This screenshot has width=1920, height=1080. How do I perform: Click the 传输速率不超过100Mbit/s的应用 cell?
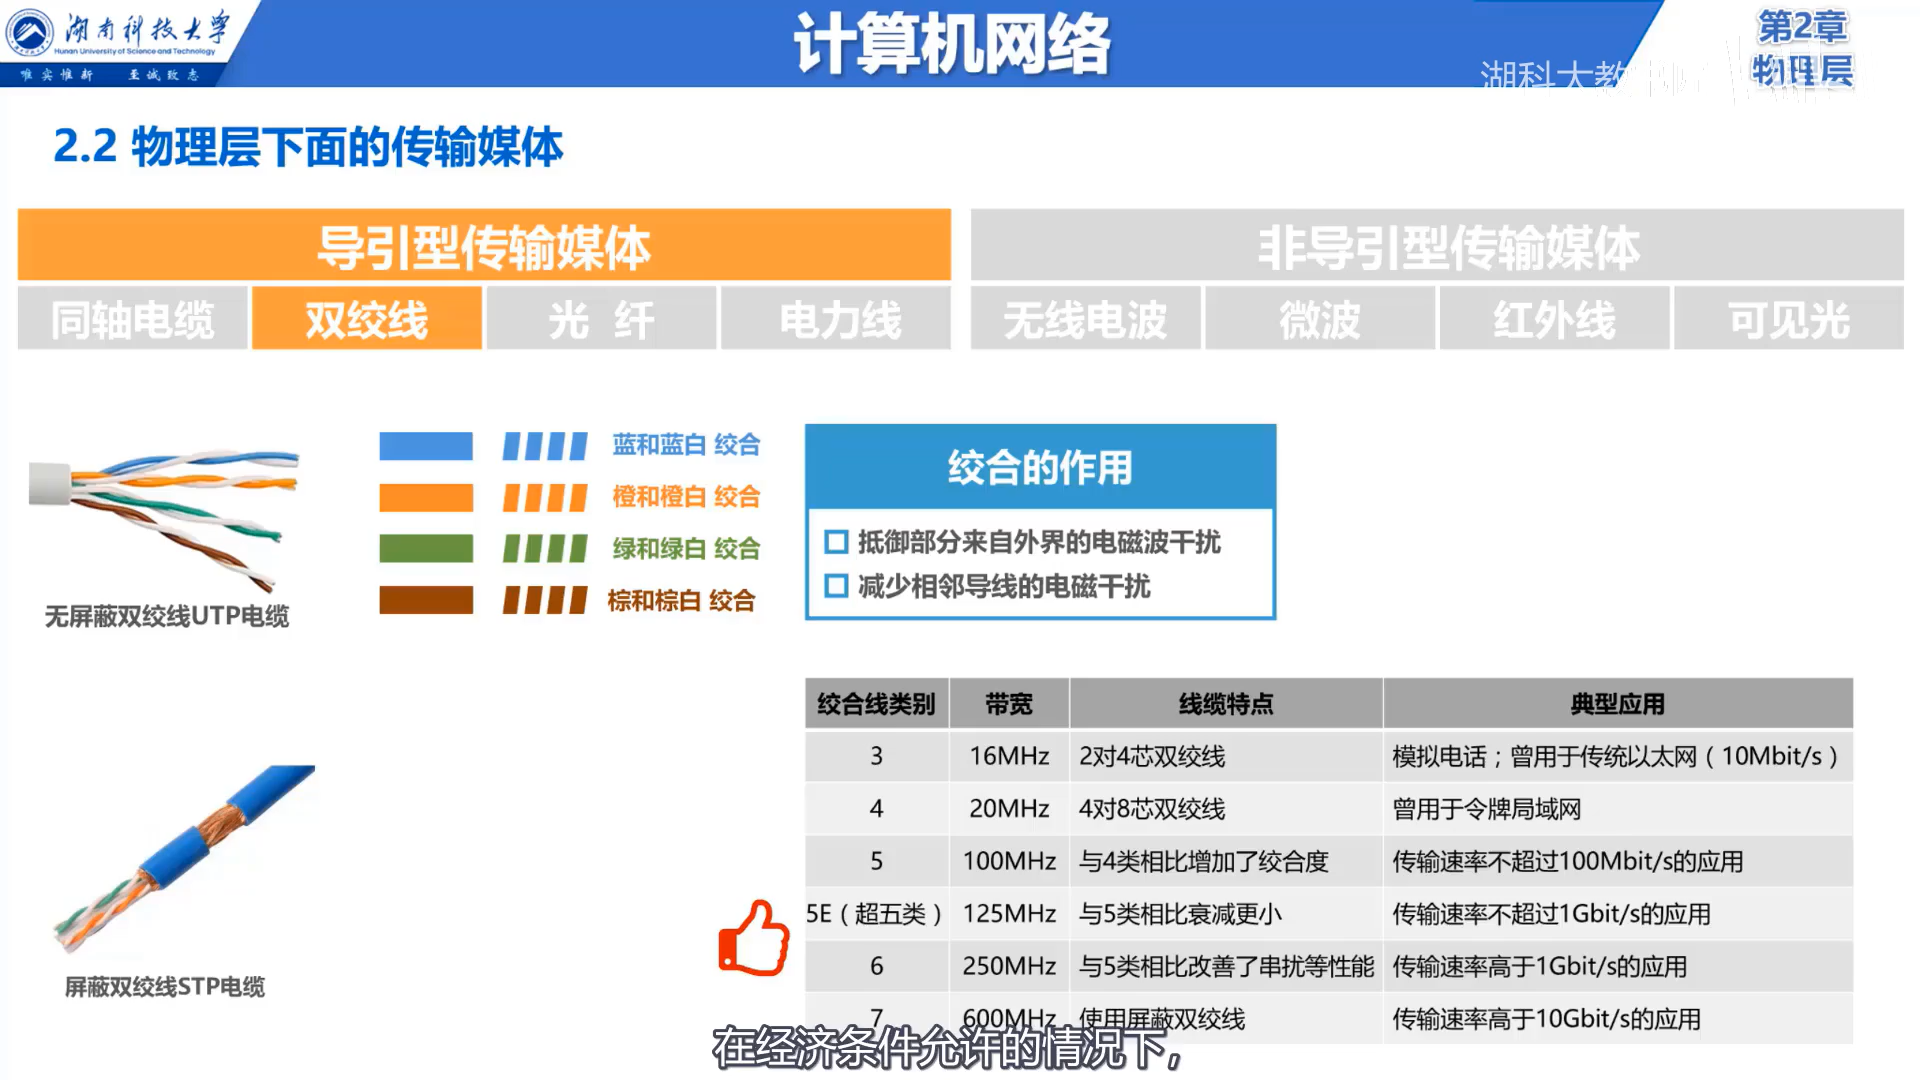pyautogui.click(x=1618, y=861)
